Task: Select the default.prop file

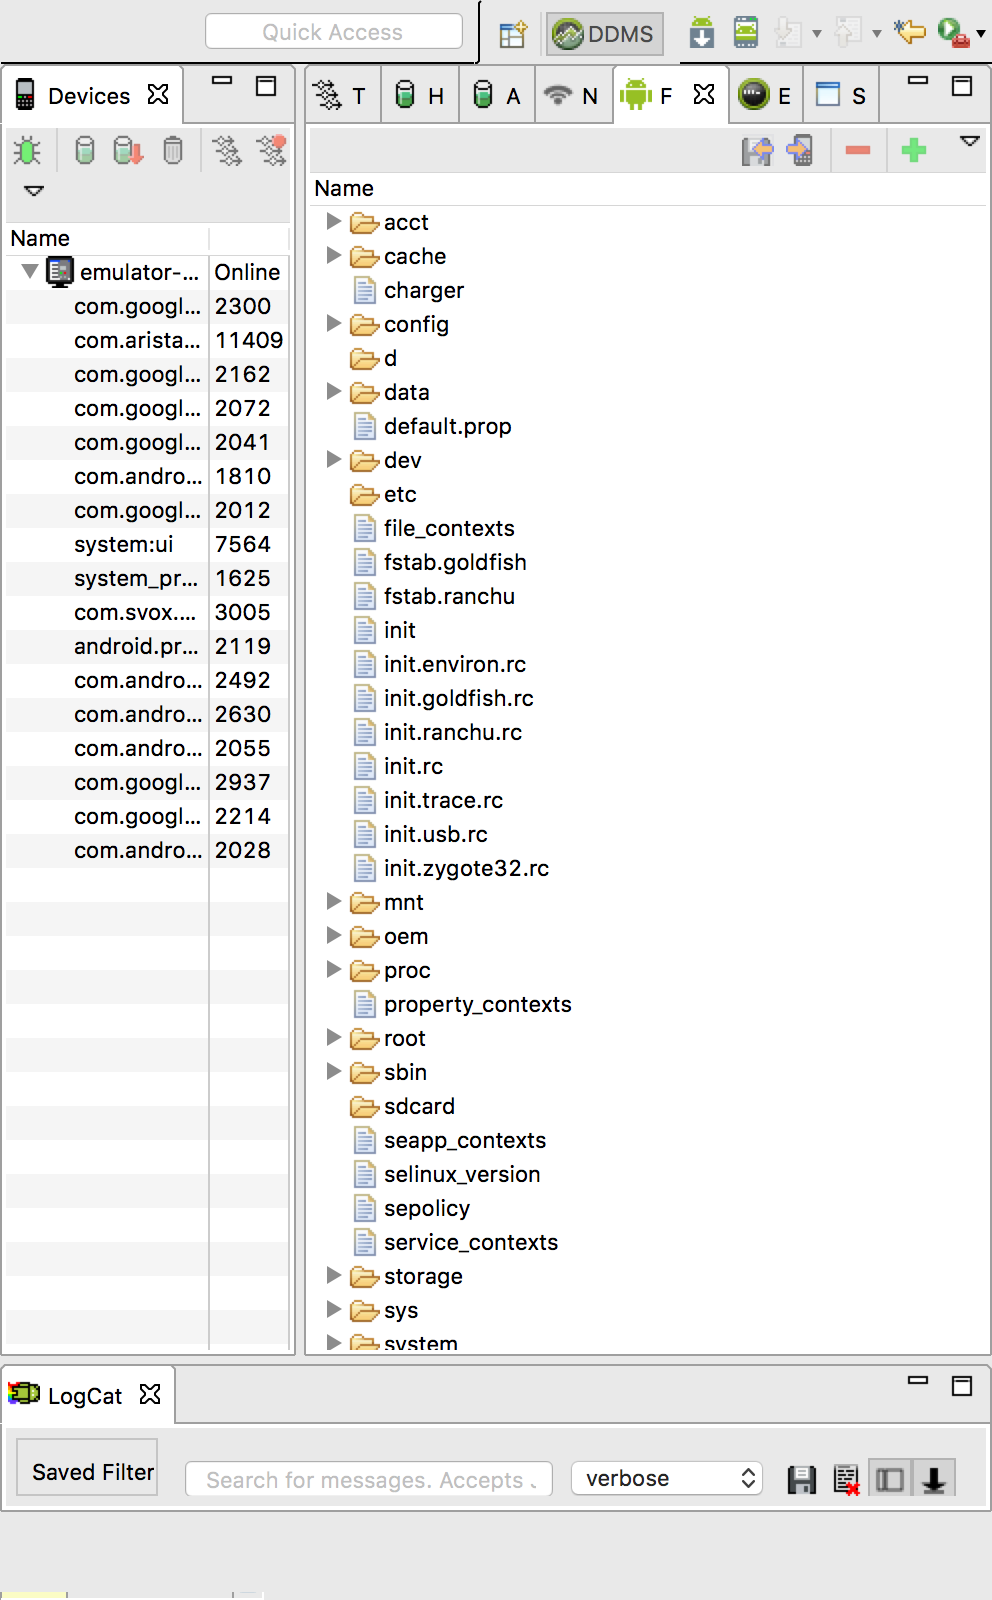Action: tap(447, 426)
